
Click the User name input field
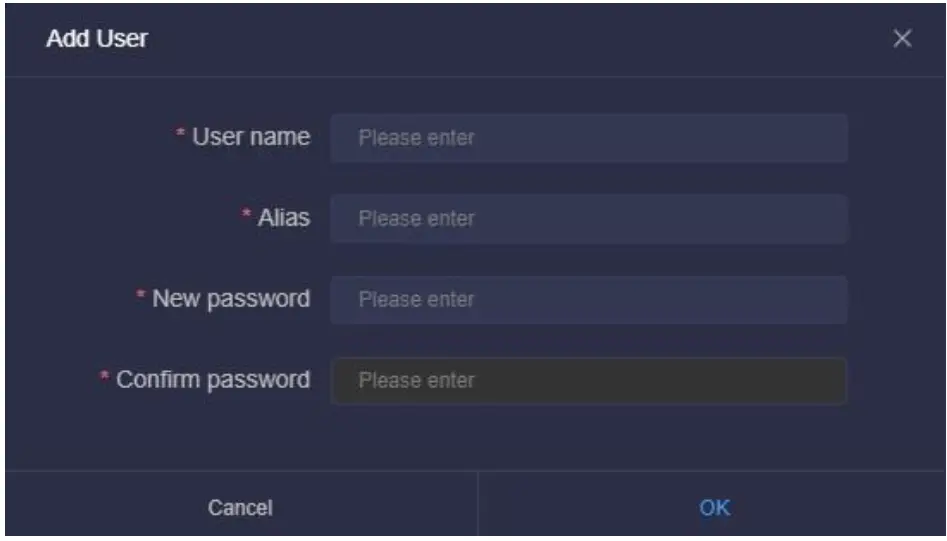click(588, 137)
